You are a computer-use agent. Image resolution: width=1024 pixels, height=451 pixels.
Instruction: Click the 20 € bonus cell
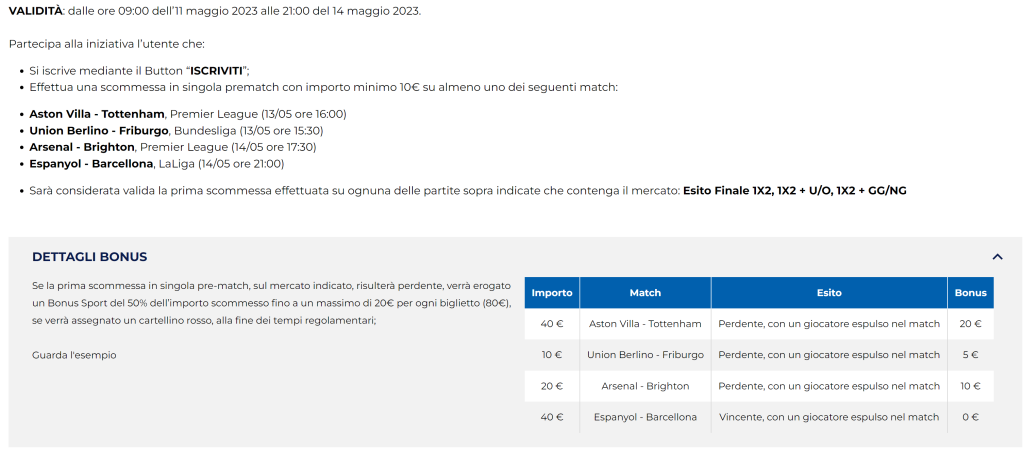[970, 324]
